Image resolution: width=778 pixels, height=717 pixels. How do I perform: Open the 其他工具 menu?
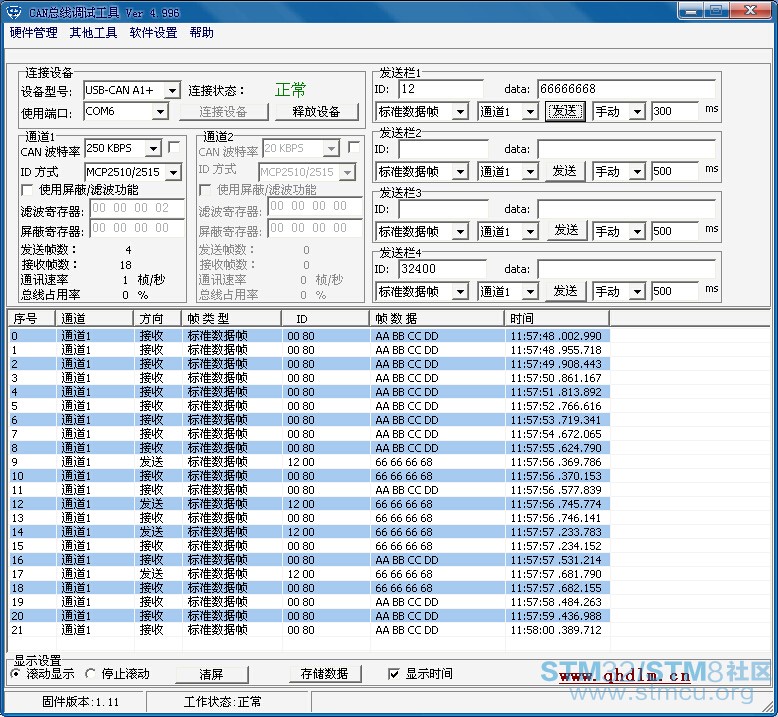tap(93, 33)
